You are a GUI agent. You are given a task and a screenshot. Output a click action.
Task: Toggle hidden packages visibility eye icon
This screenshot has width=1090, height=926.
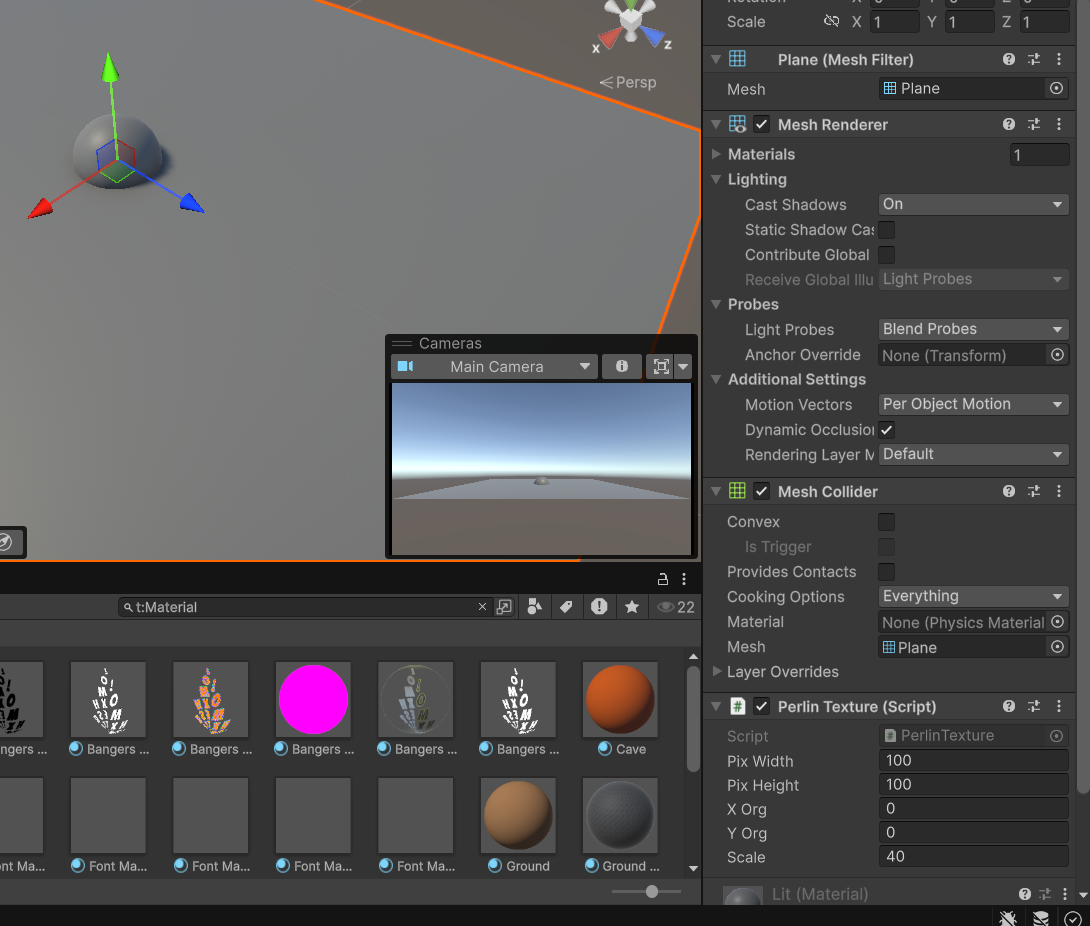(x=665, y=607)
